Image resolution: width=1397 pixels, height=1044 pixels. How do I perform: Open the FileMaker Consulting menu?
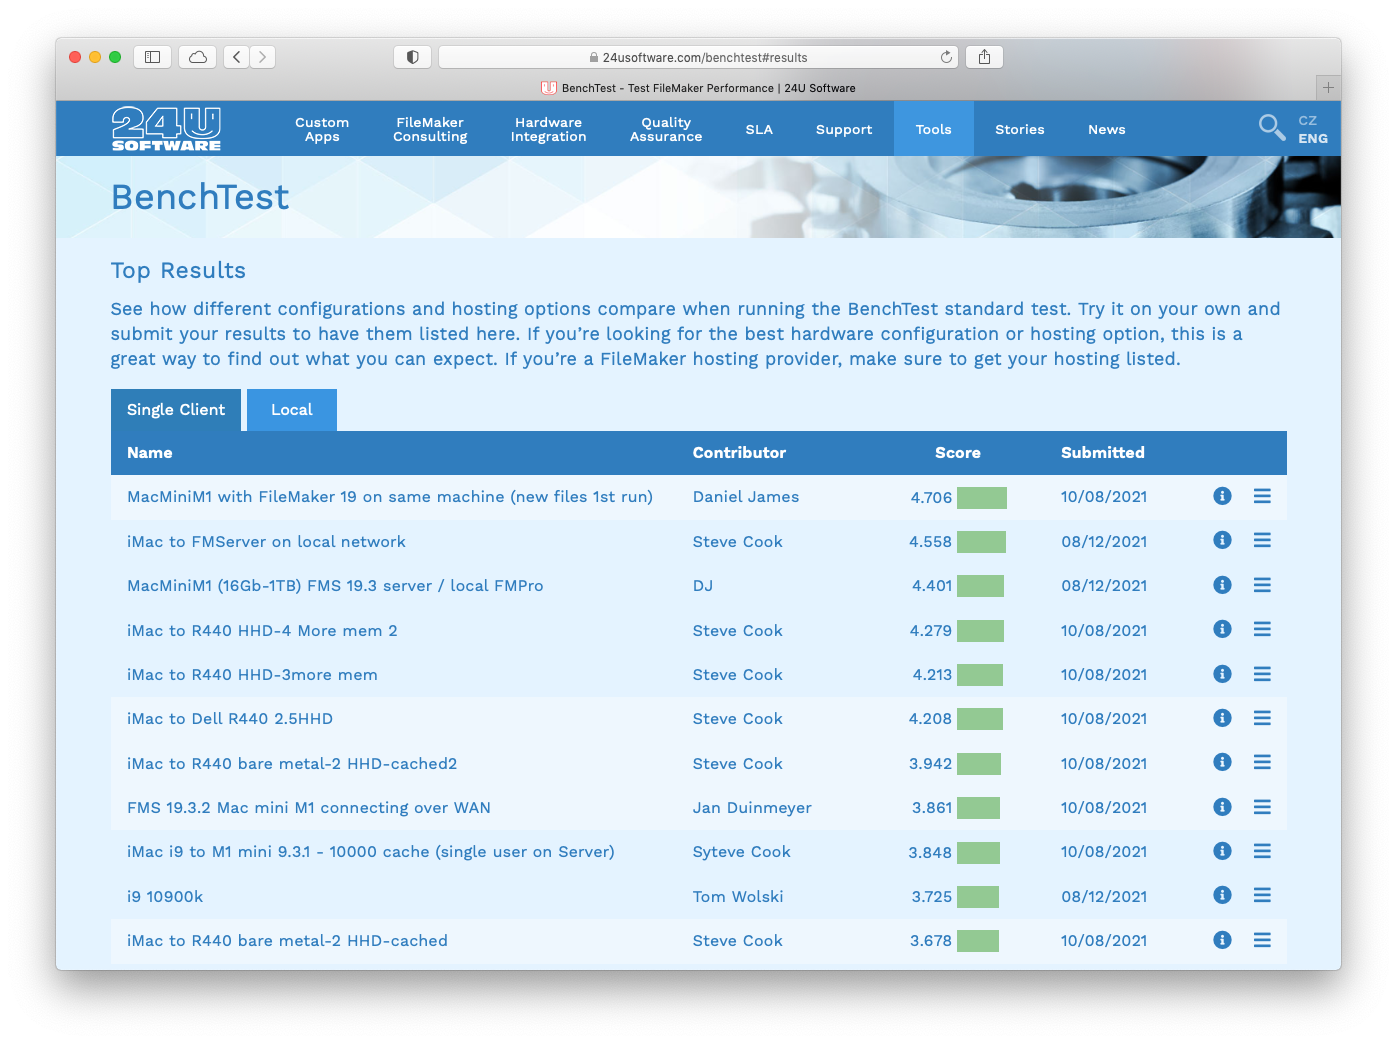(x=430, y=129)
